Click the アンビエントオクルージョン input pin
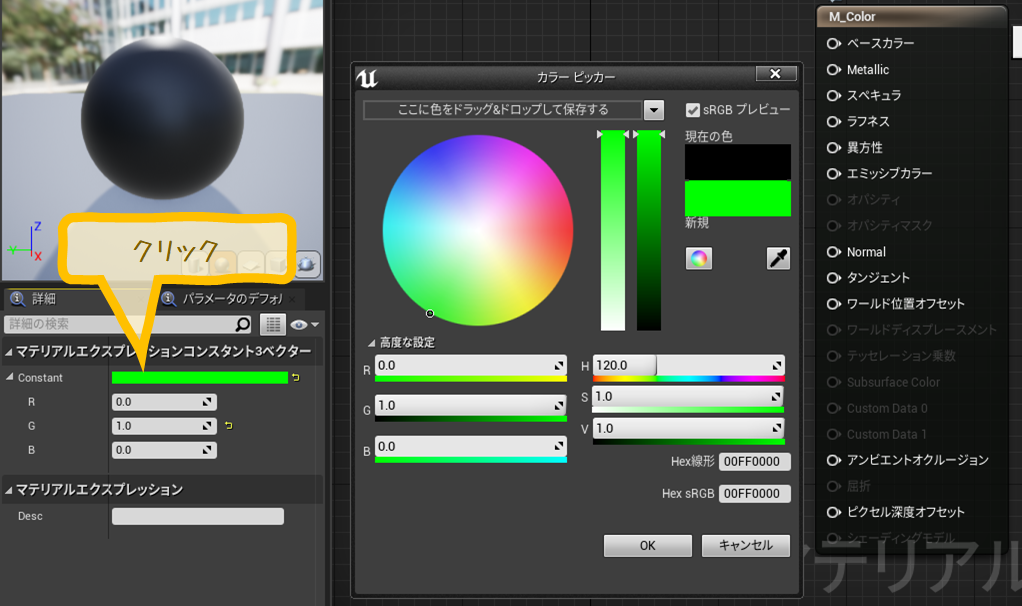The height and width of the screenshot is (606, 1022). pos(834,461)
